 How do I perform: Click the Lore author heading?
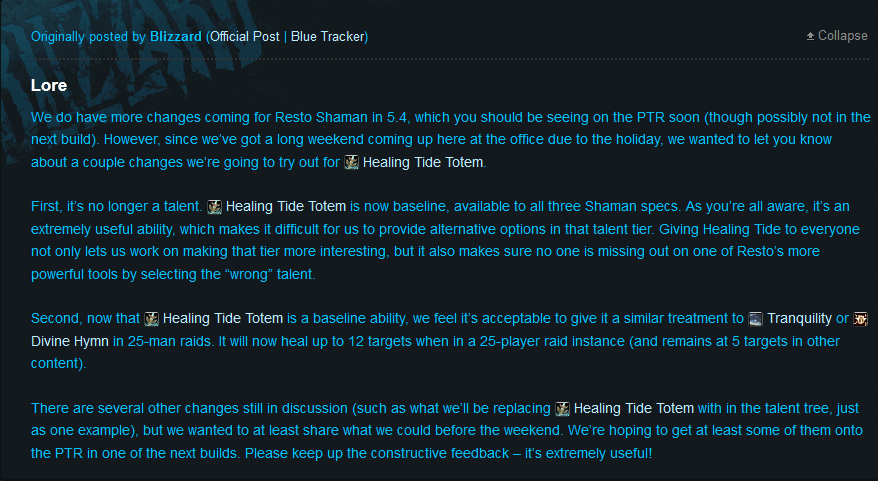[49, 85]
